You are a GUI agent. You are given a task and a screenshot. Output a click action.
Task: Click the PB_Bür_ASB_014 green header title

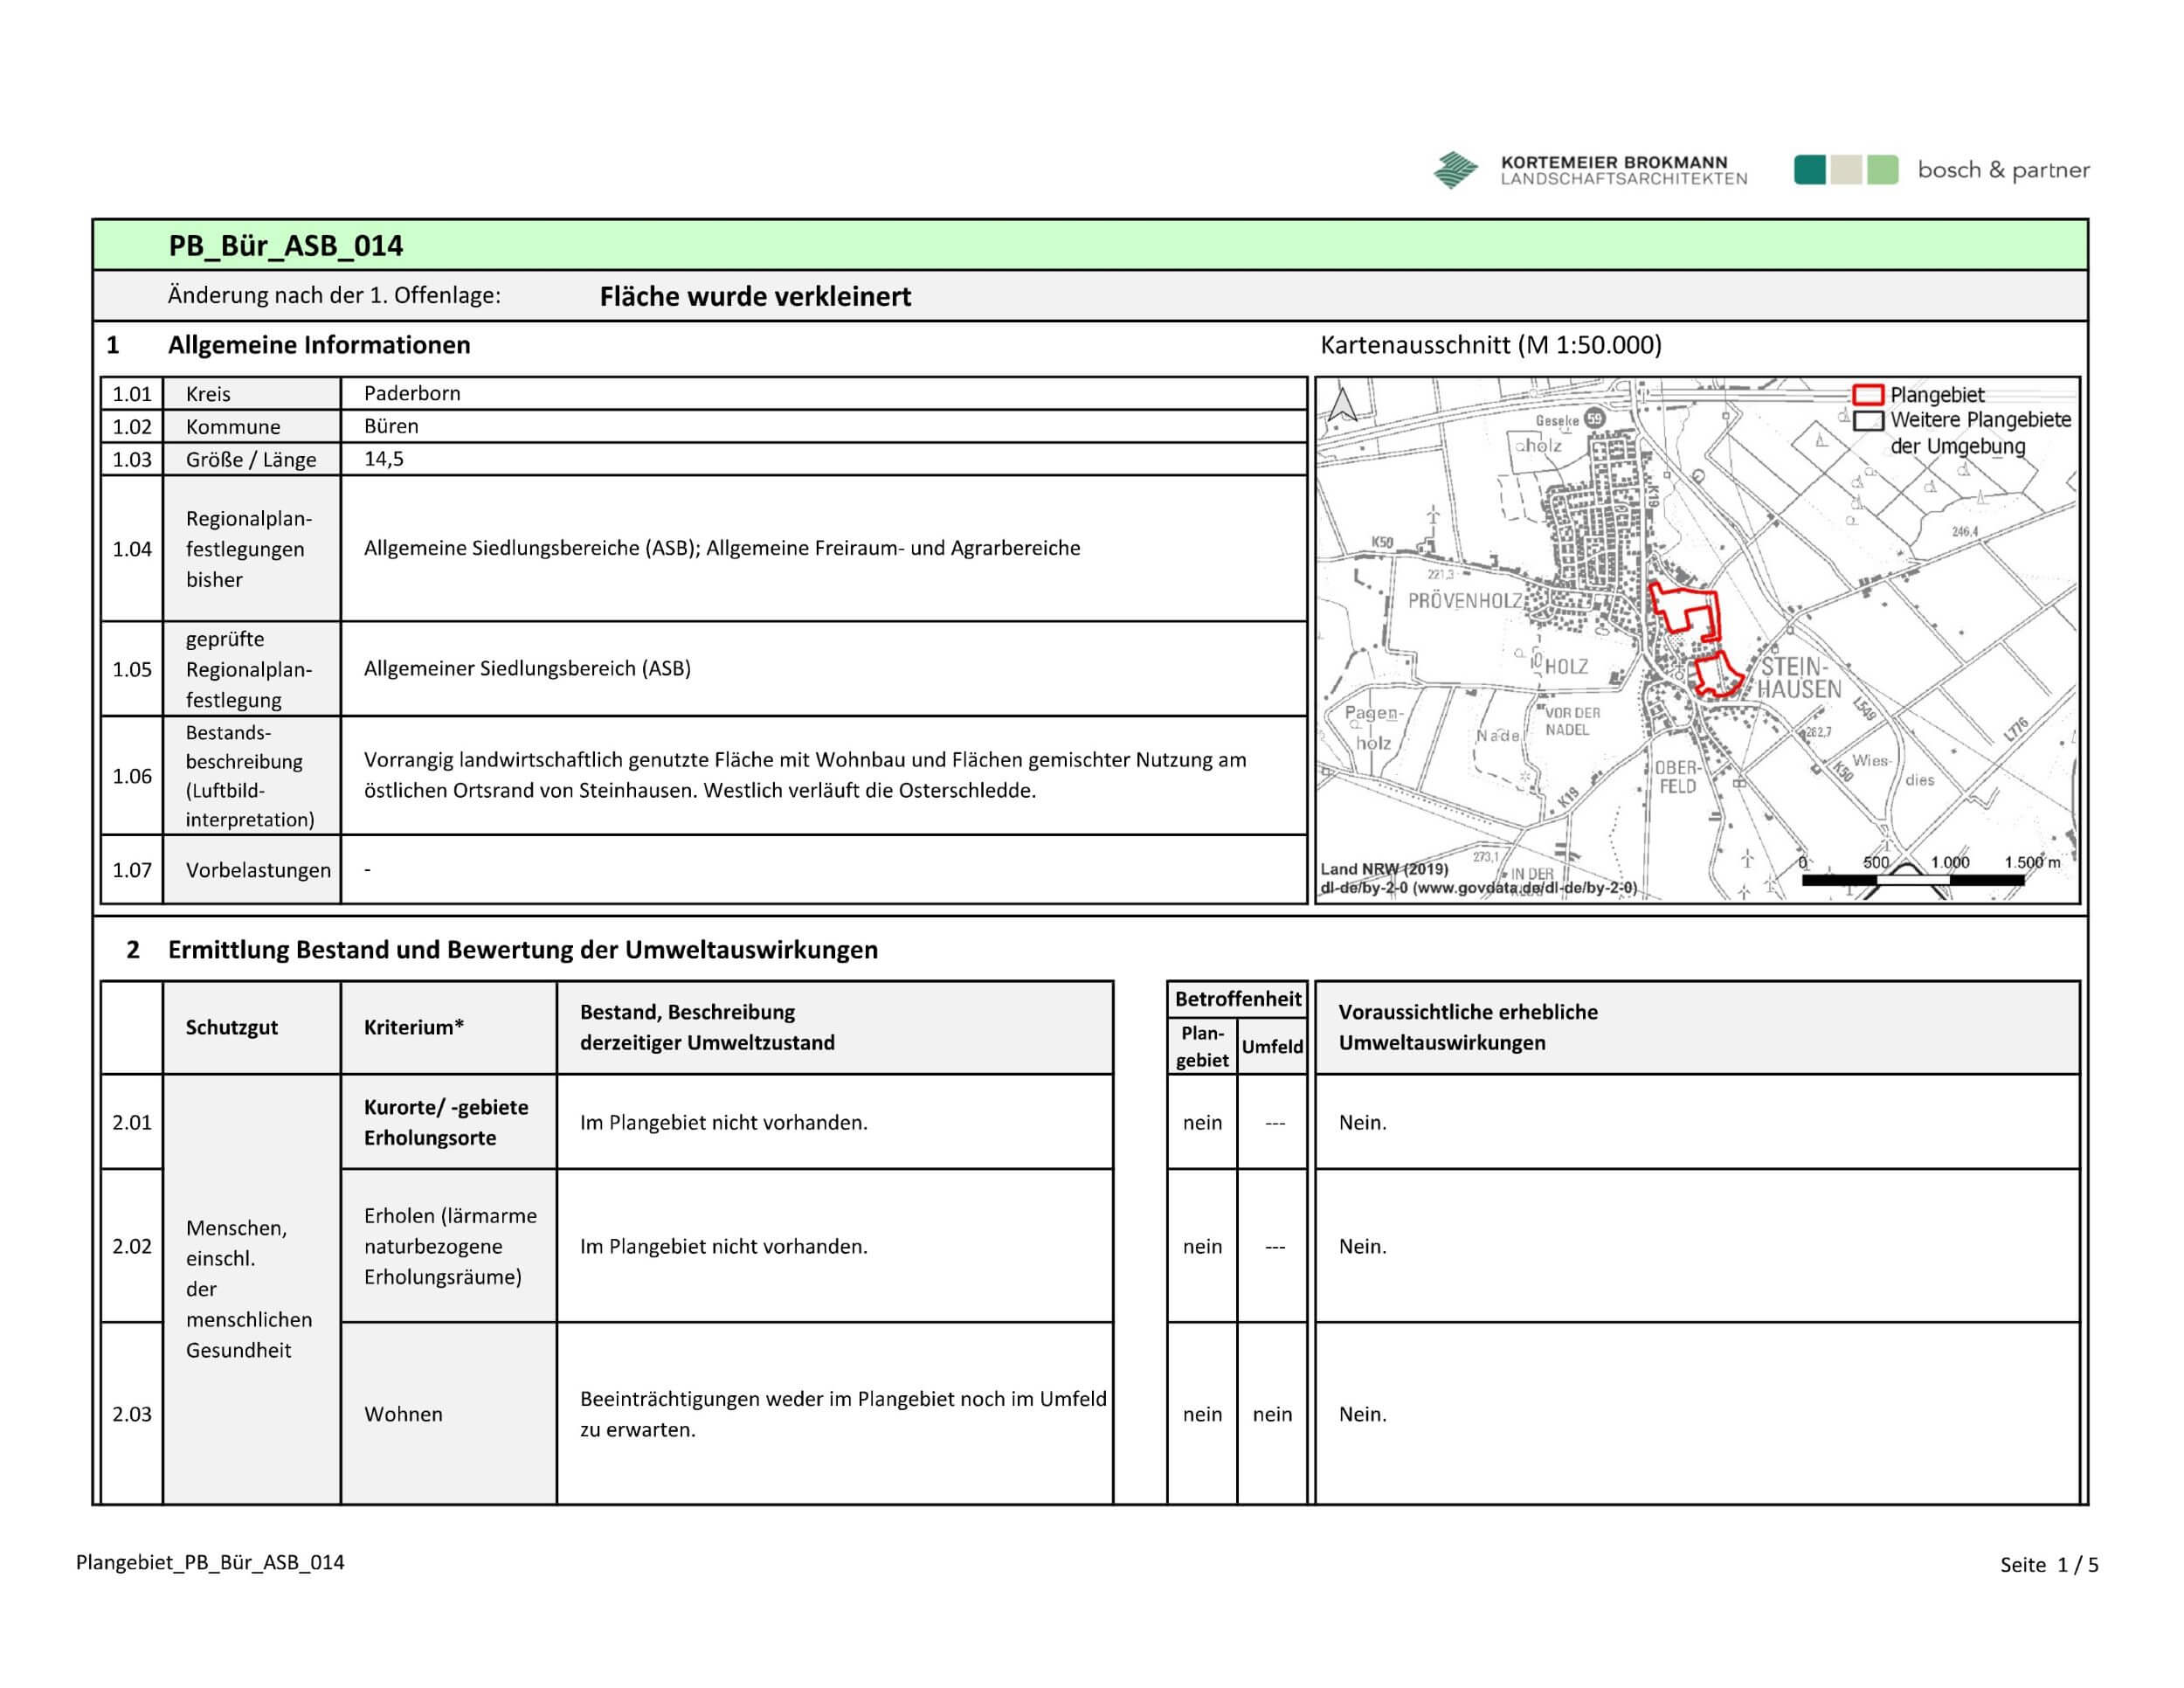click(x=285, y=246)
